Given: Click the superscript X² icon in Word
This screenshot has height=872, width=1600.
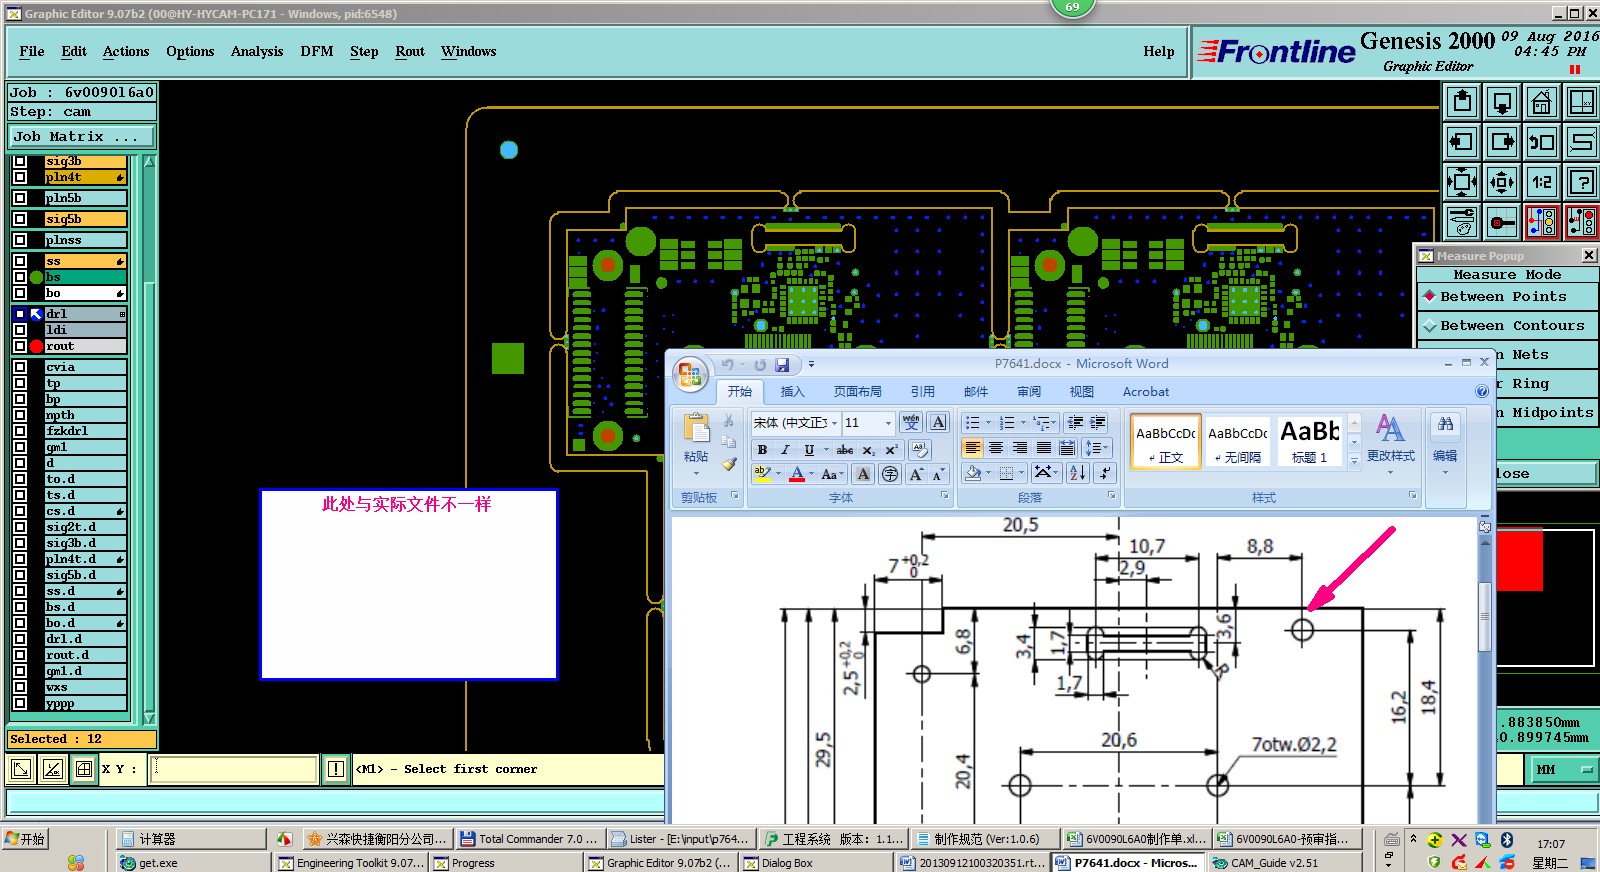Looking at the screenshot, I should click(x=891, y=450).
